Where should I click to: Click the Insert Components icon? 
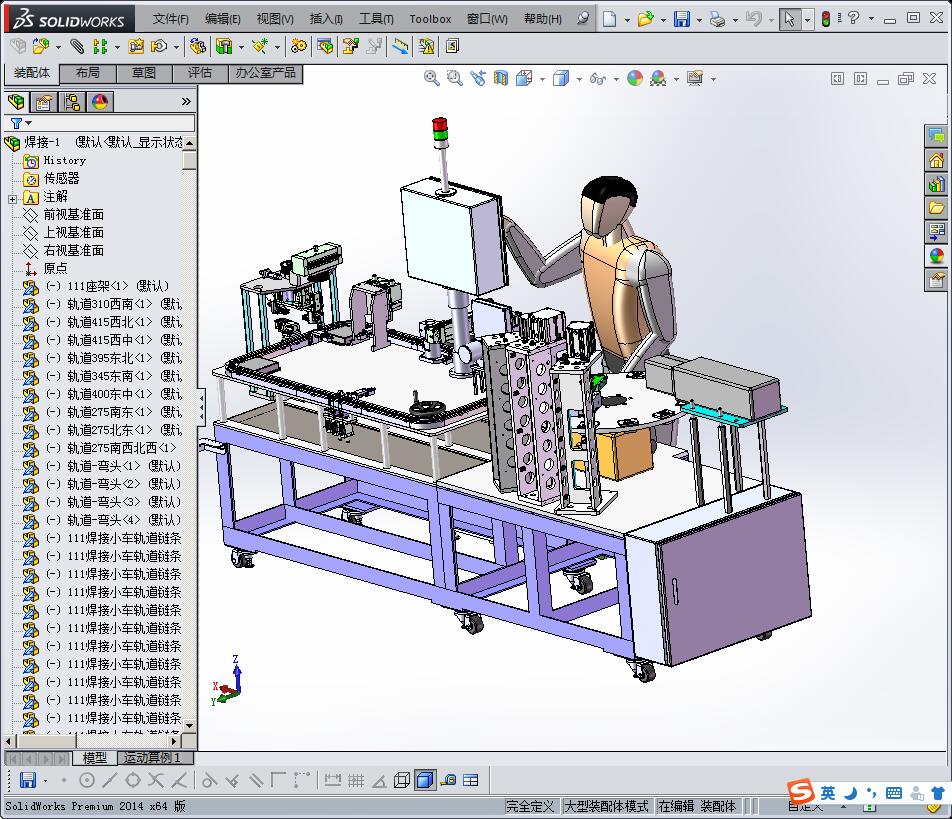[41, 46]
